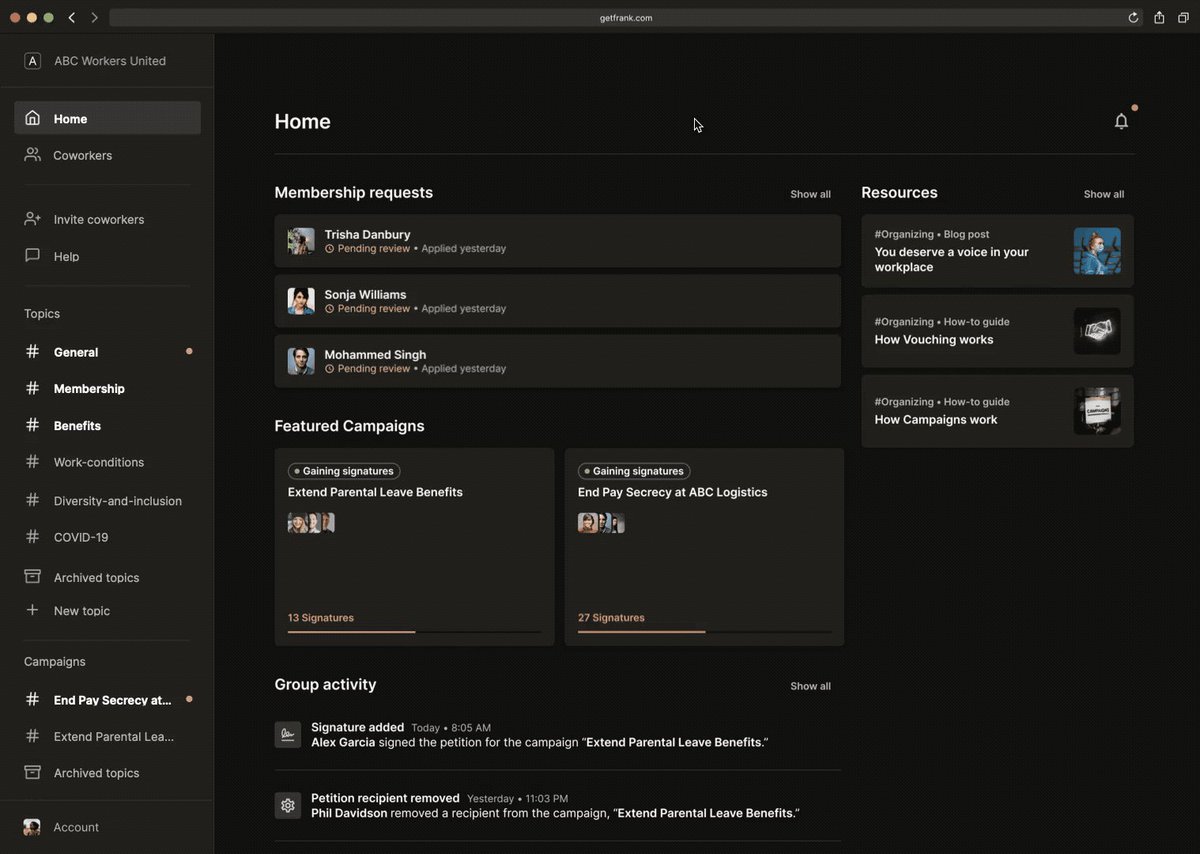Click signer avatars on End Pay Secrecy card
Screen dimensions: 1200x854
[x=601, y=523]
